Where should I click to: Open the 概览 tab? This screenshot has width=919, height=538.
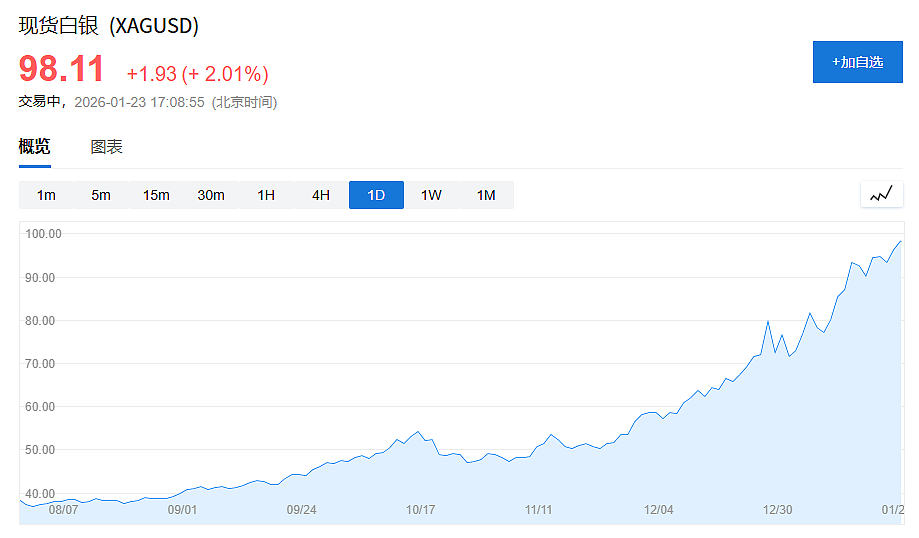pos(35,146)
